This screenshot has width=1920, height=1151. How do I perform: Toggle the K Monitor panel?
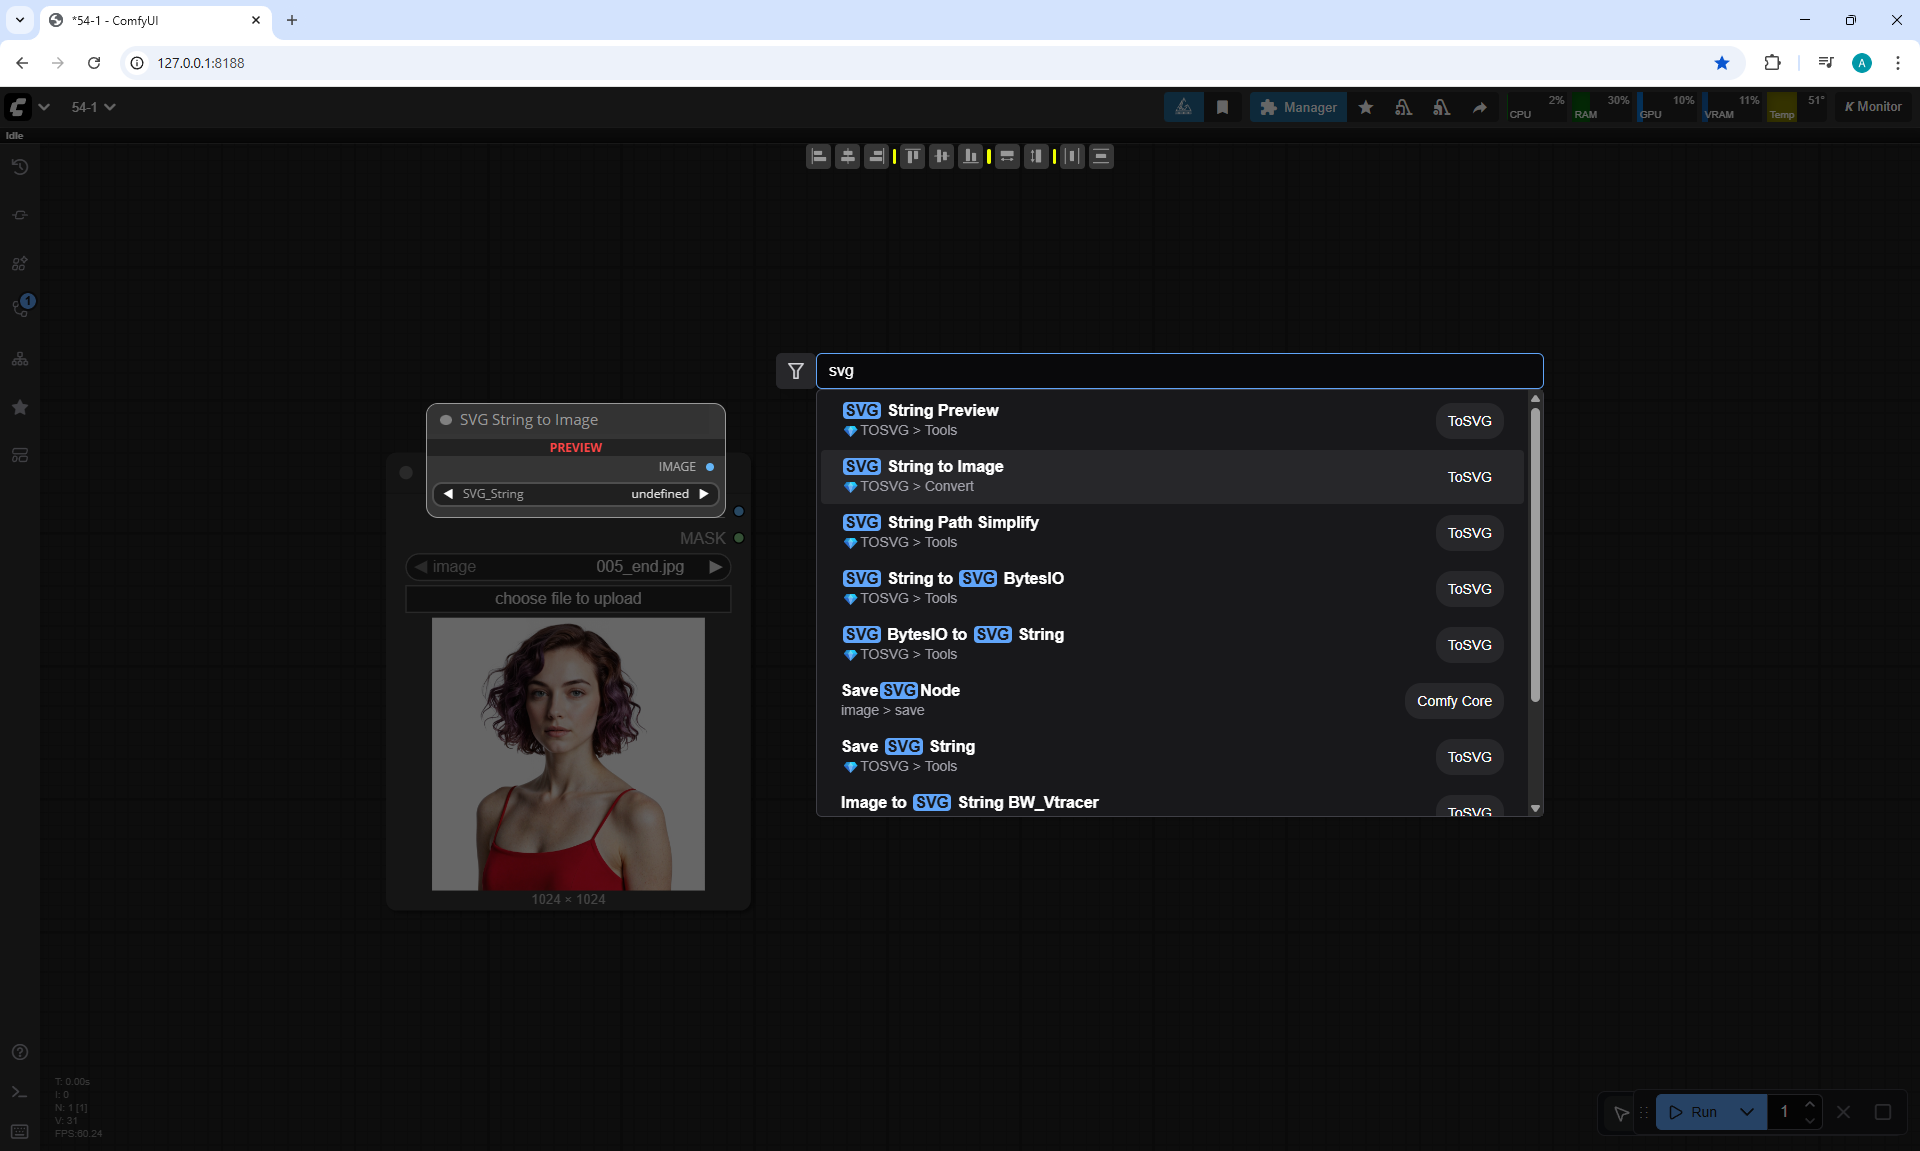pos(1873,107)
